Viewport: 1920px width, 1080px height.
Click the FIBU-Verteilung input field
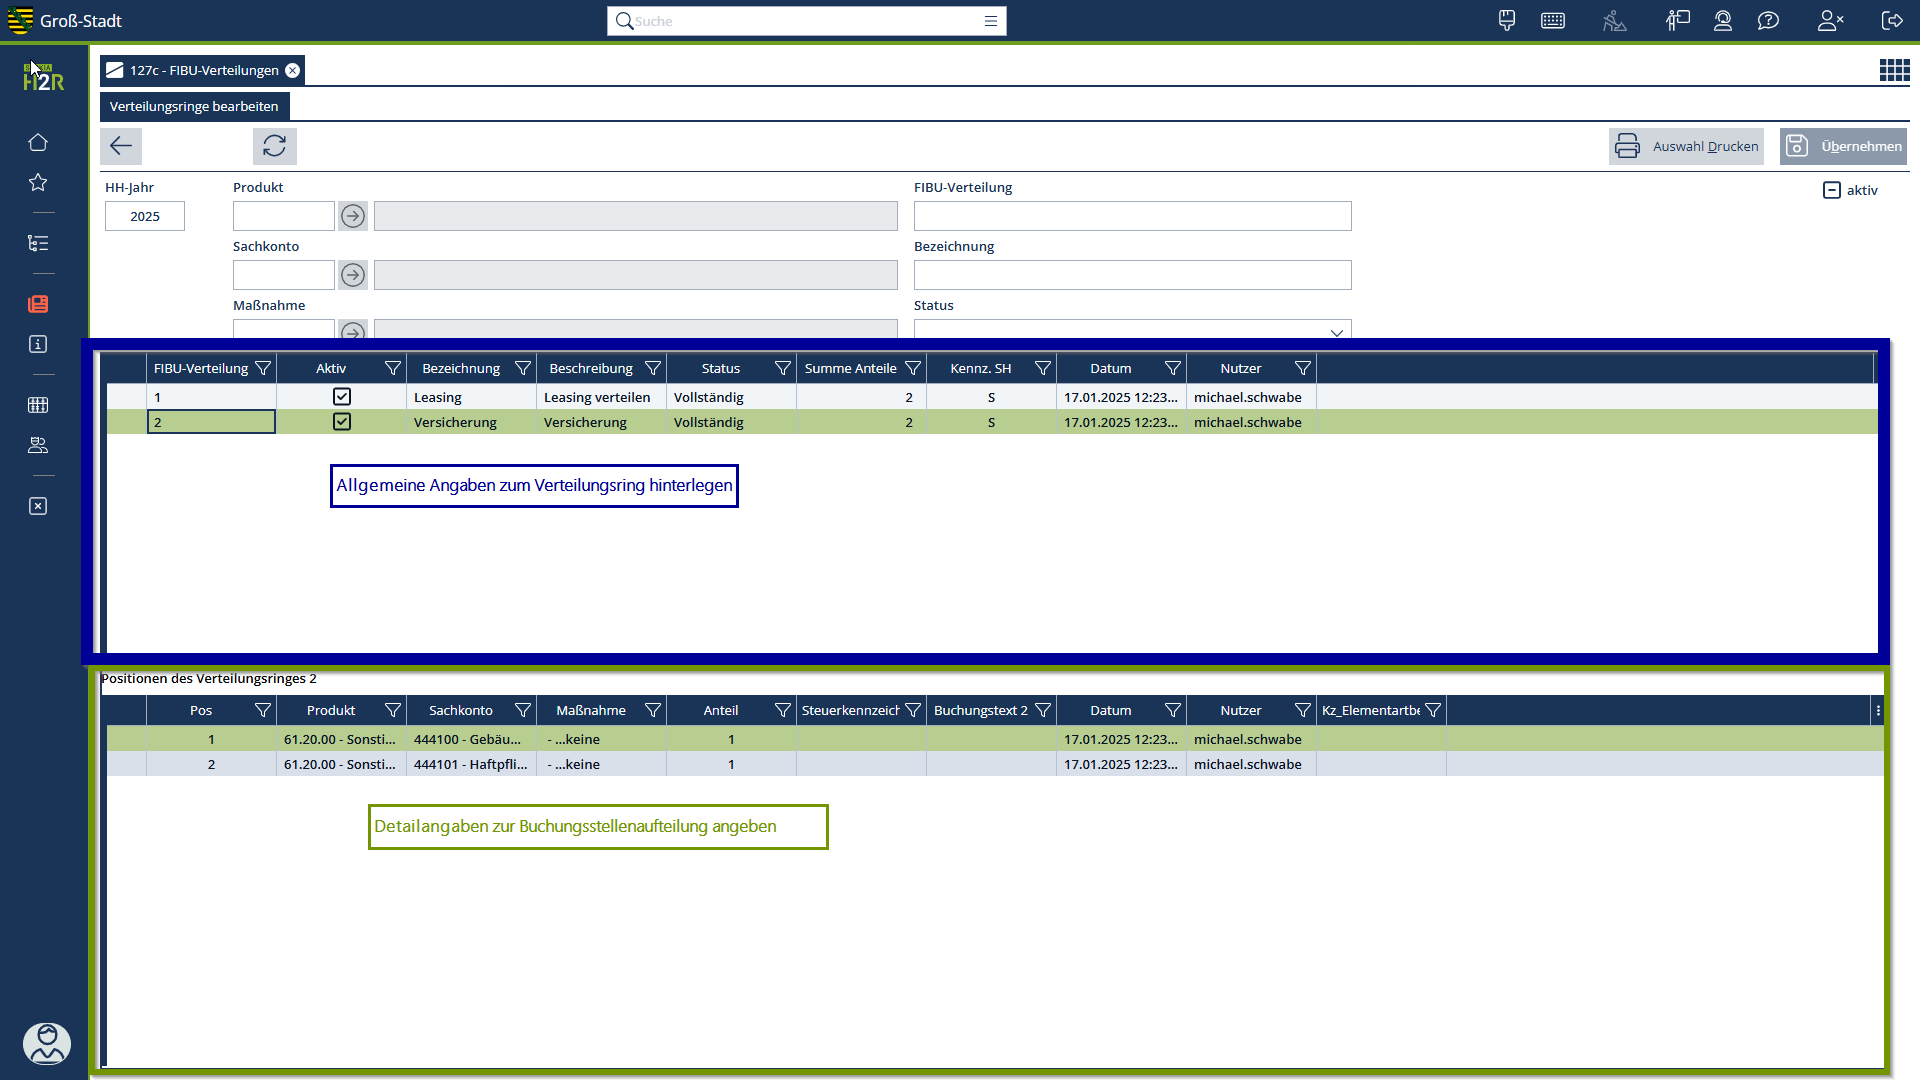tap(1132, 216)
